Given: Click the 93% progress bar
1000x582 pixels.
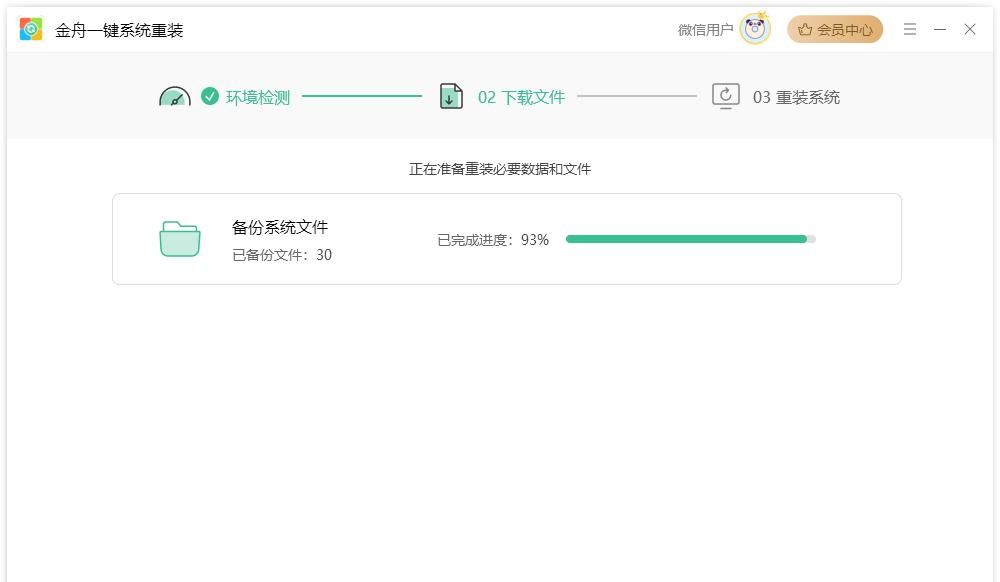Looking at the screenshot, I should pos(688,239).
